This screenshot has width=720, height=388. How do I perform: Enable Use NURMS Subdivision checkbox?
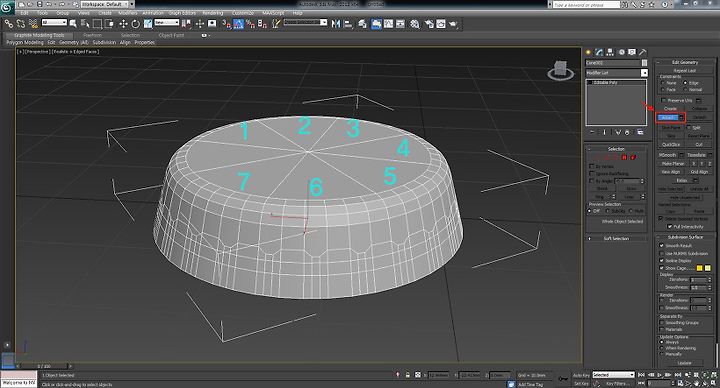coord(662,253)
